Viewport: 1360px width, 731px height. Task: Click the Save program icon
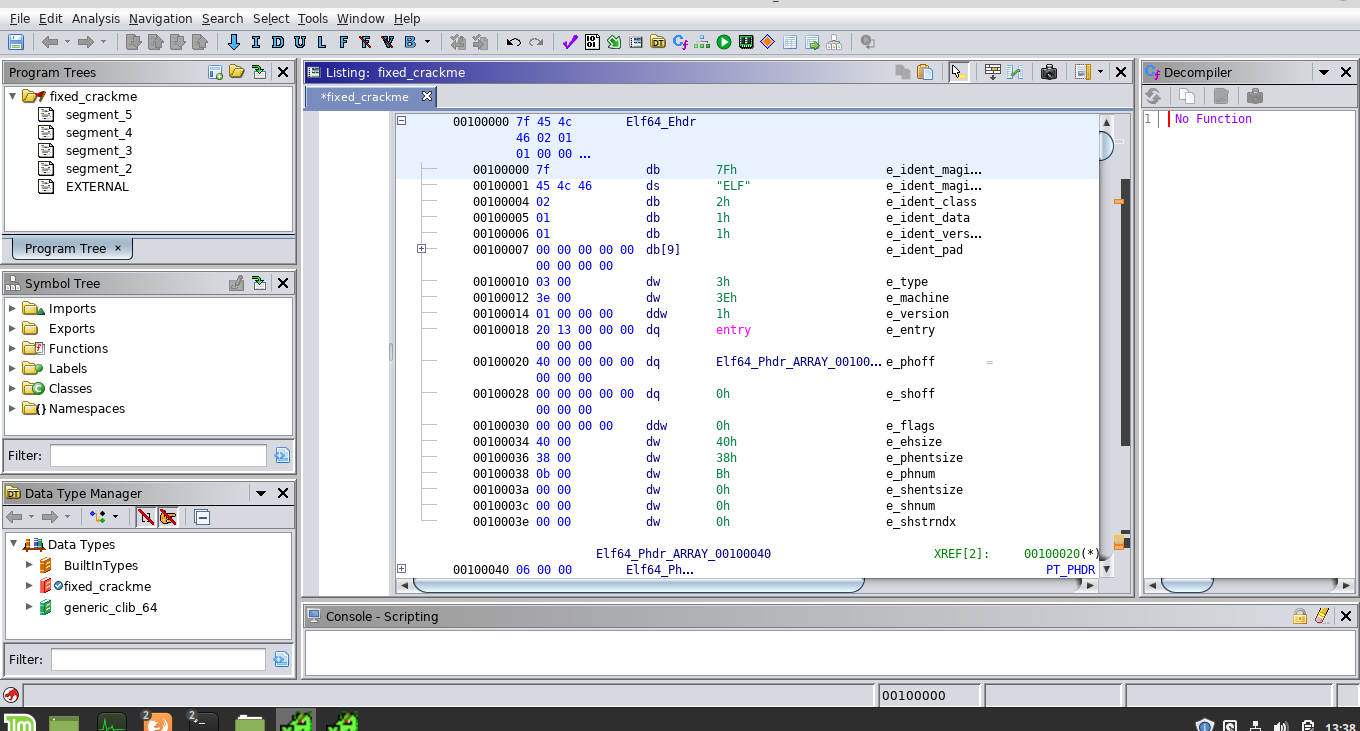(16, 42)
